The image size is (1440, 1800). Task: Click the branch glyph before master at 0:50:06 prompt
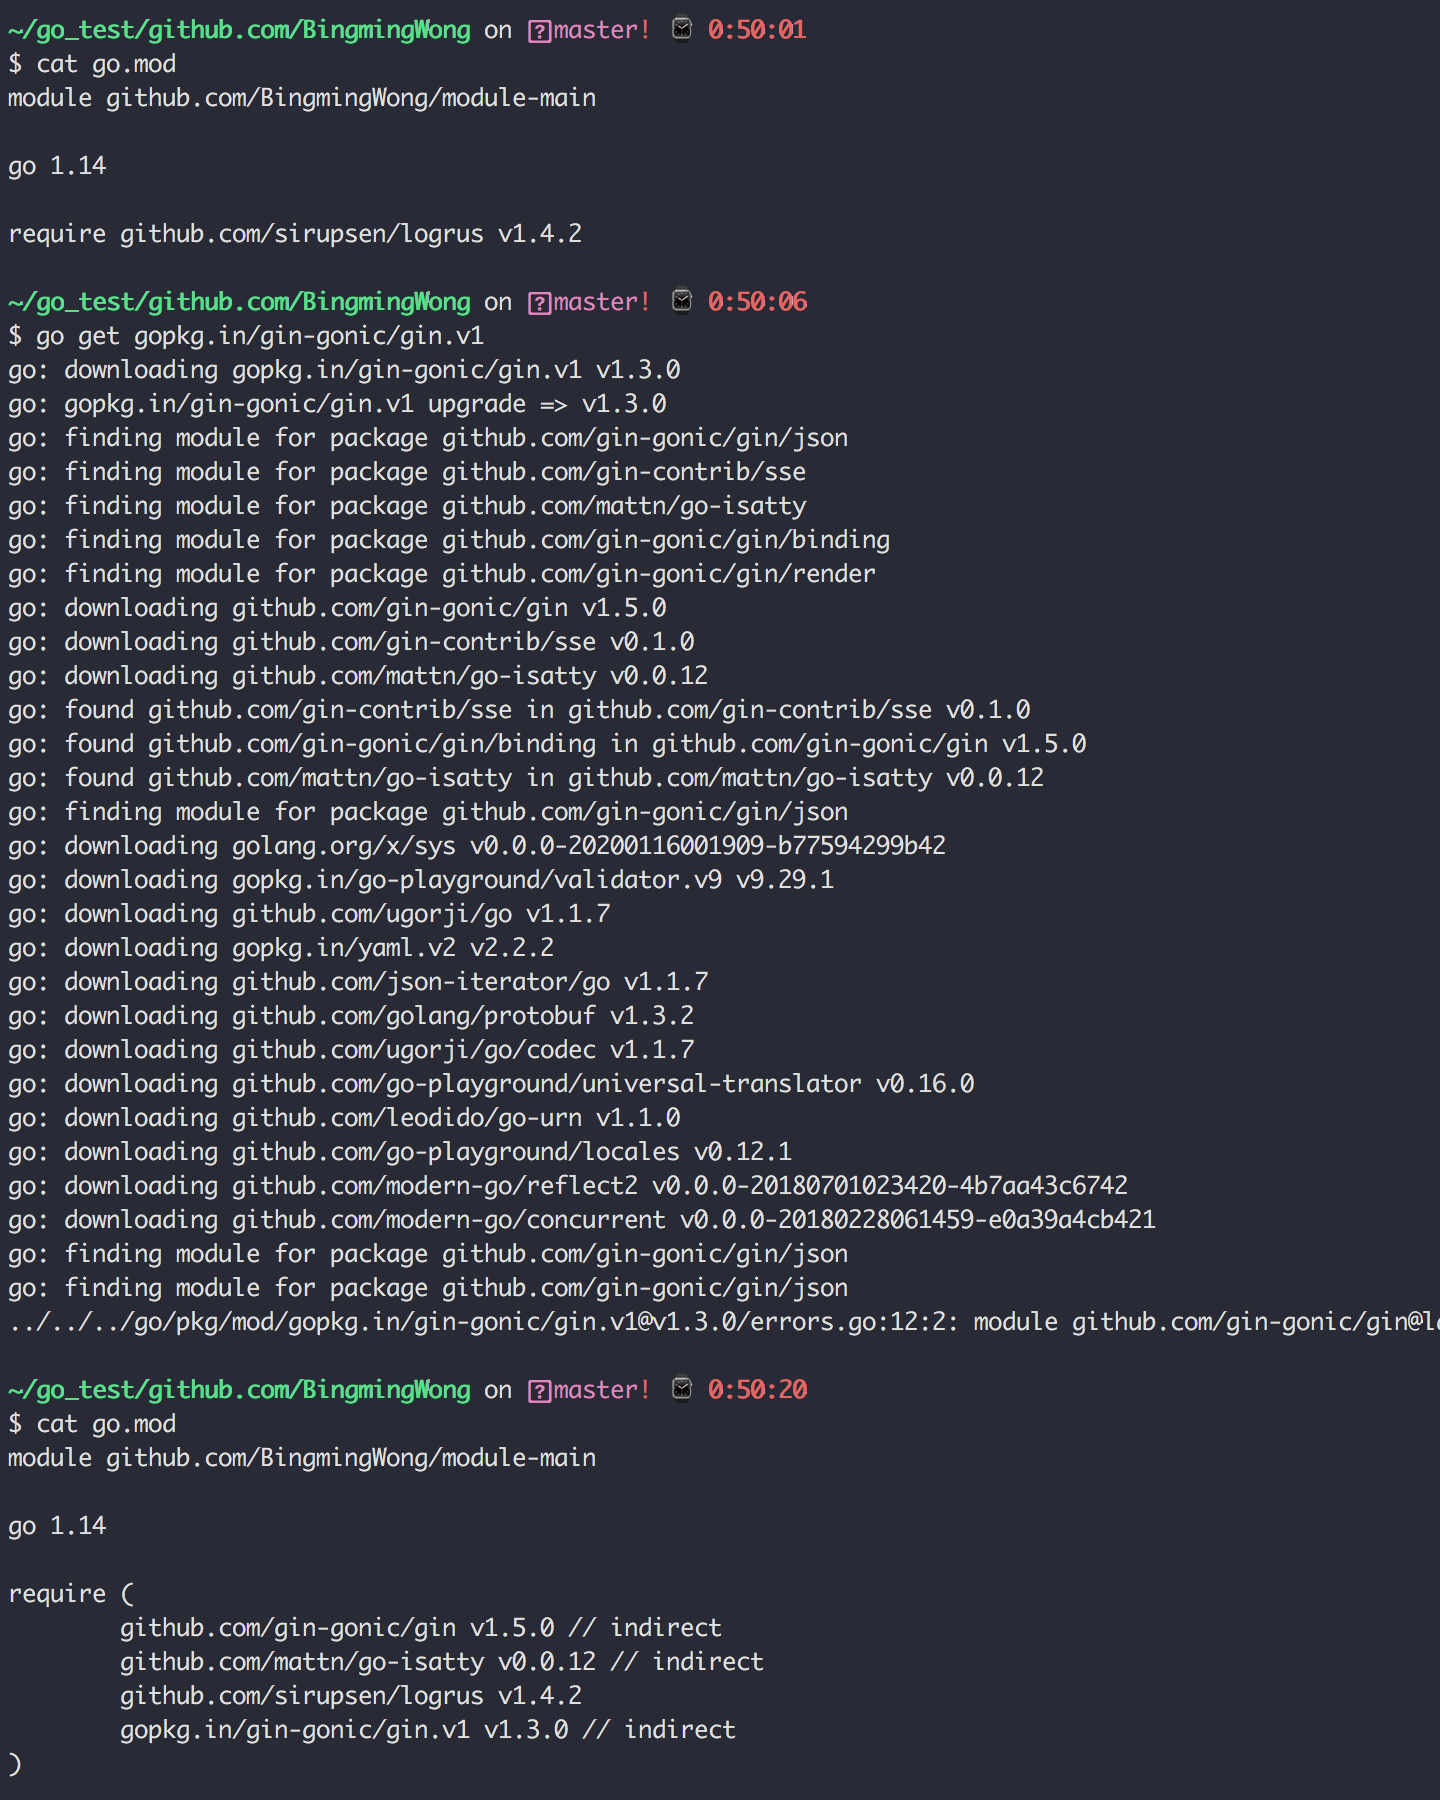coord(539,303)
